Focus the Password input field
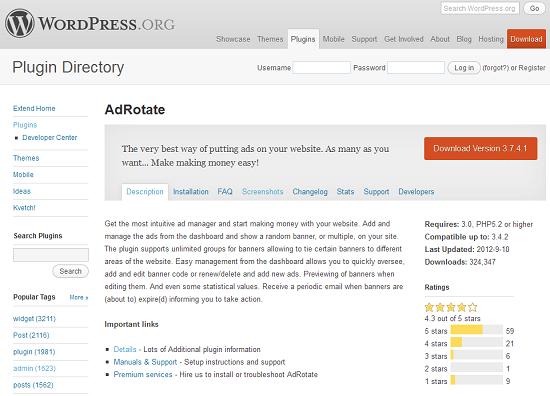 pyautogui.click(x=416, y=68)
